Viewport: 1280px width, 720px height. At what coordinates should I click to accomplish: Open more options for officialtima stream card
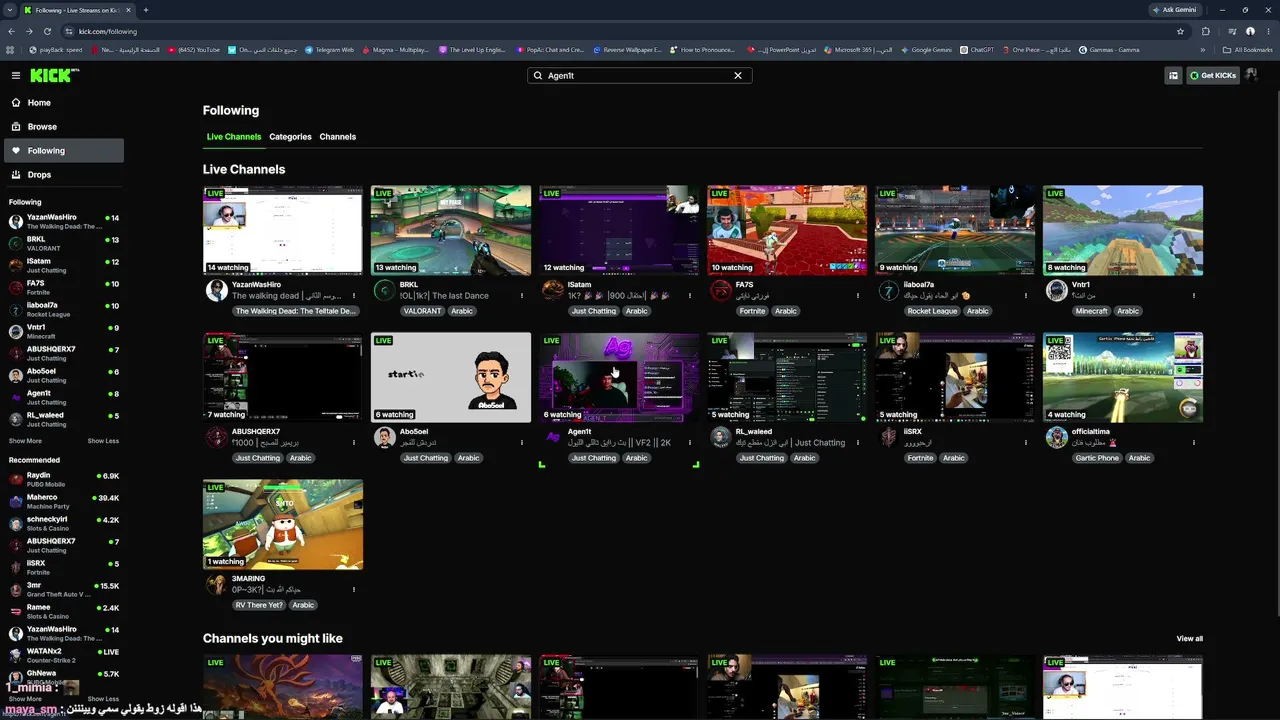coord(1193,442)
